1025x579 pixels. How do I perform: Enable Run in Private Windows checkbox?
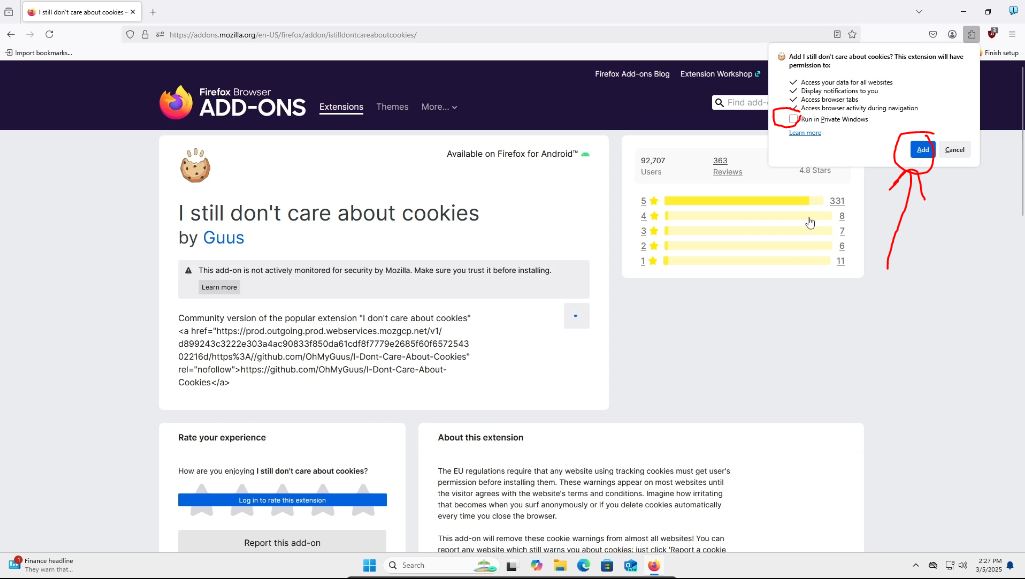(x=793, y=119)
